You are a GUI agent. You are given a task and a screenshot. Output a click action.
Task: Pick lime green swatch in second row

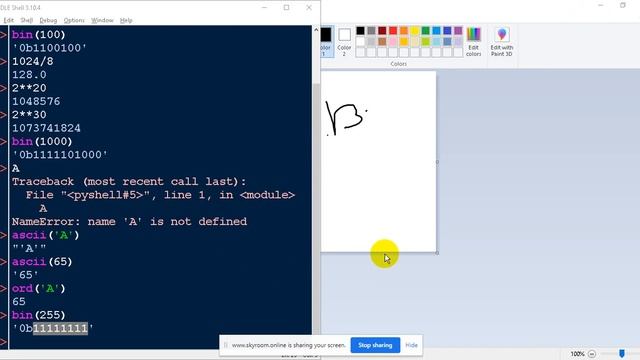(x=426, y=41)
